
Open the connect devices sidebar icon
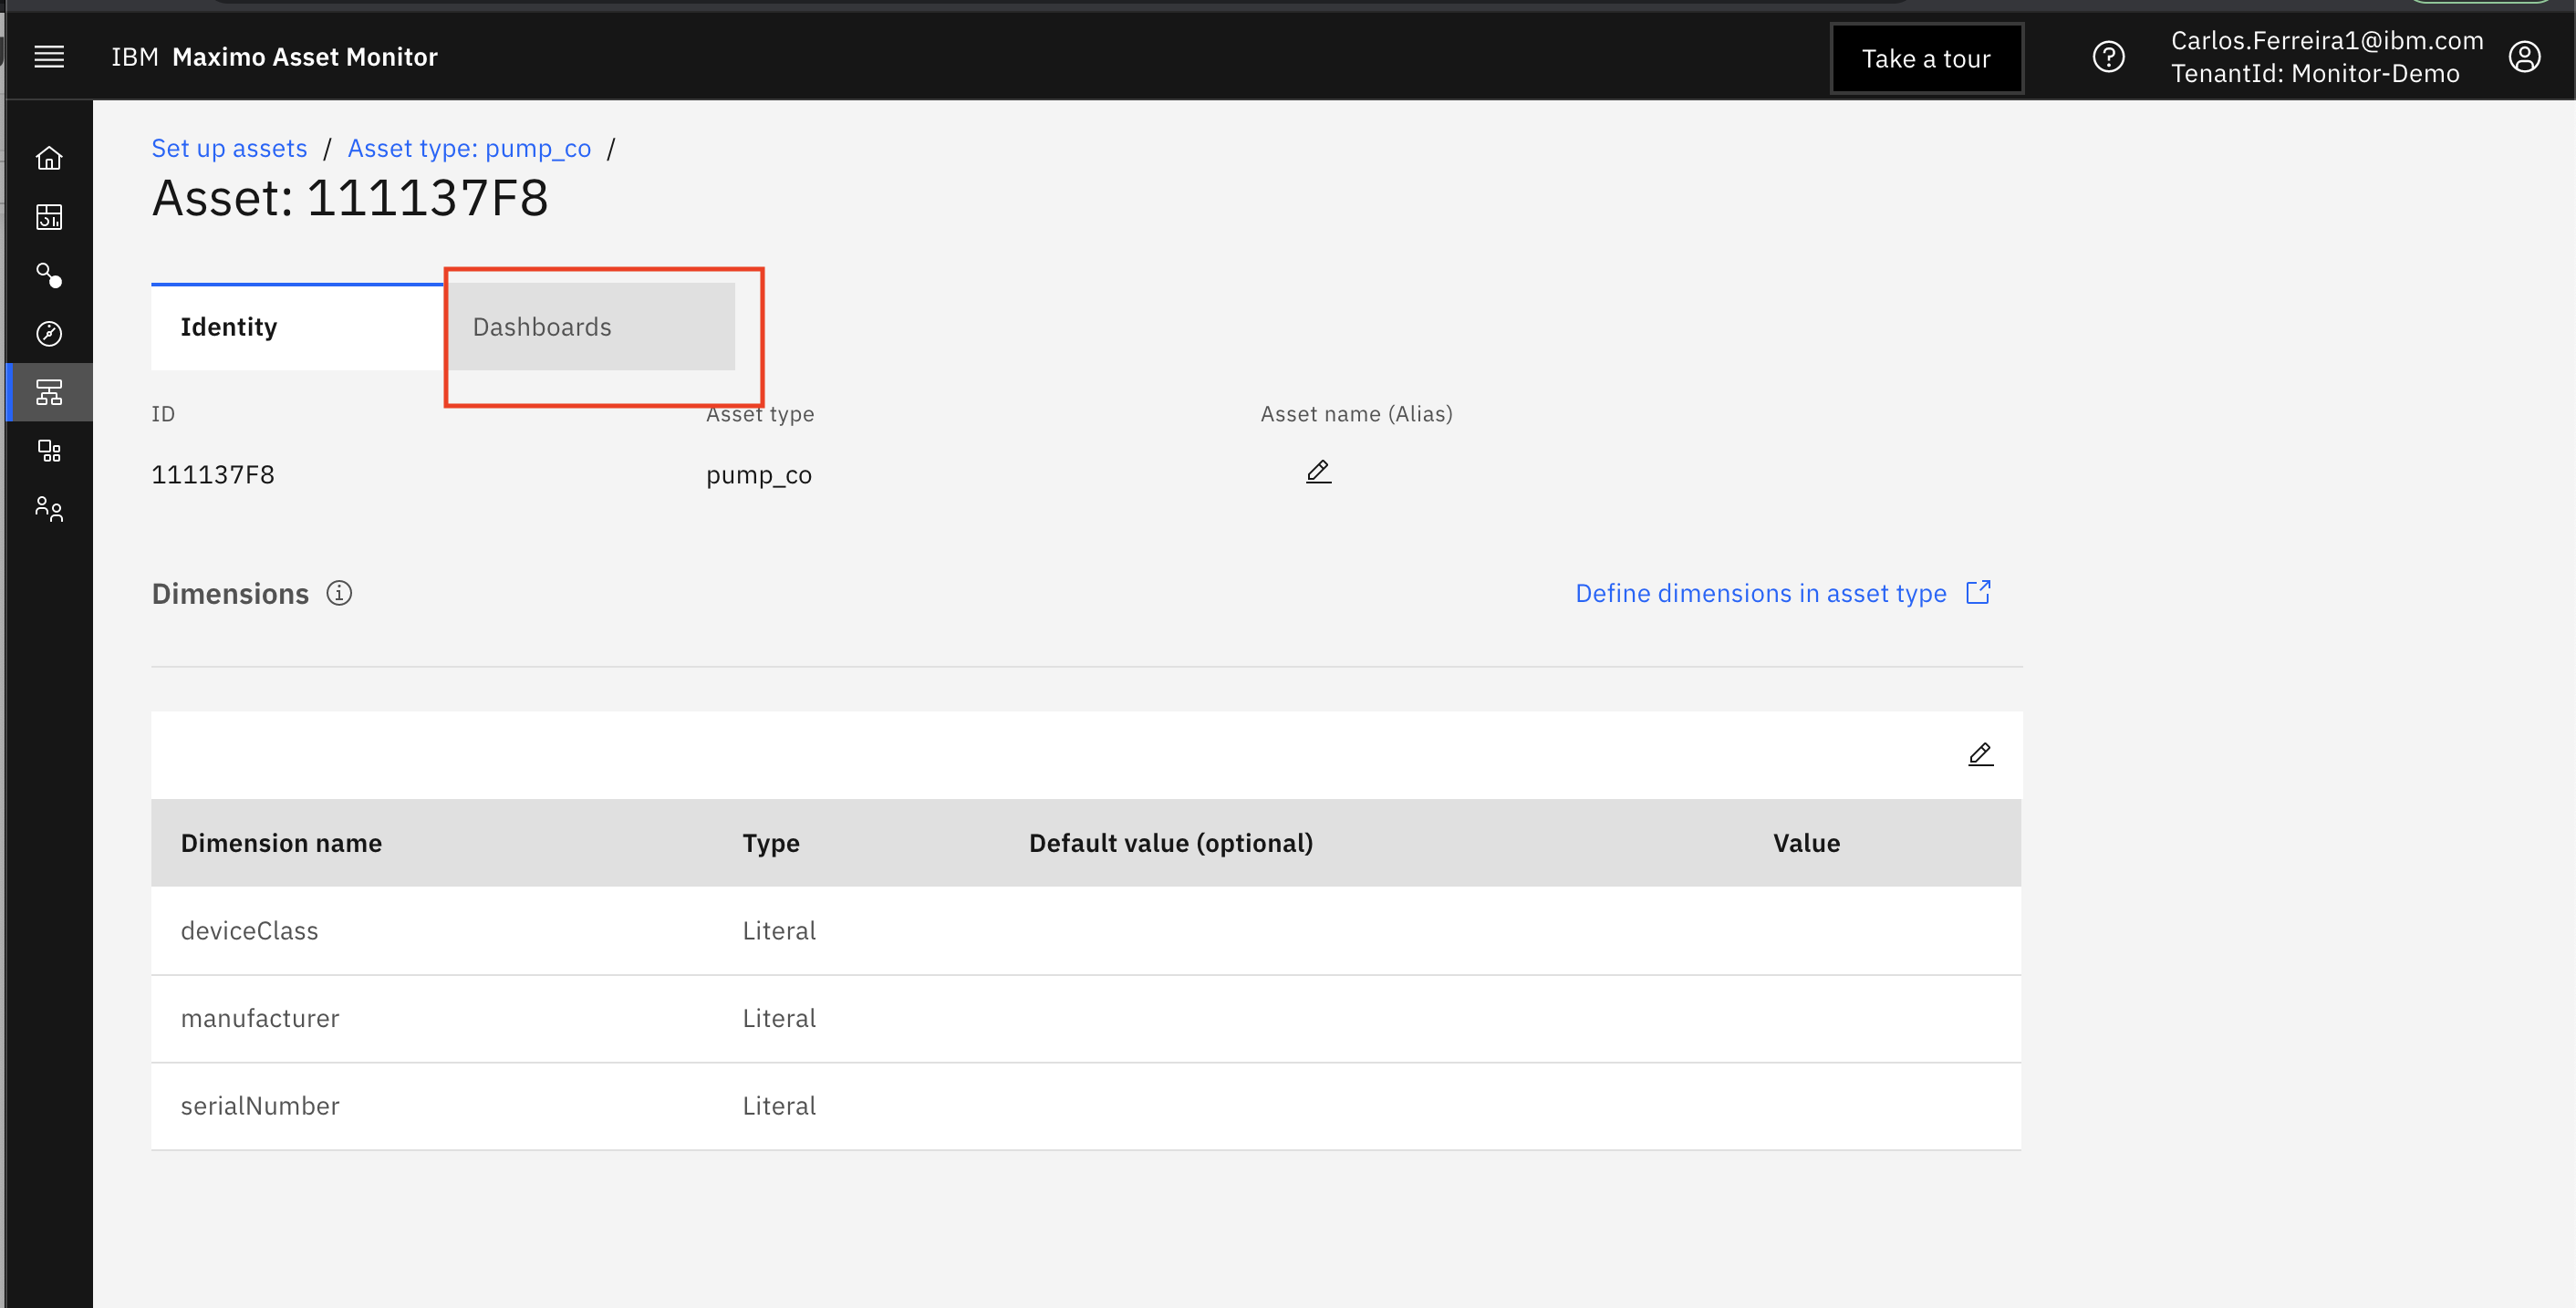coord(49,275)
